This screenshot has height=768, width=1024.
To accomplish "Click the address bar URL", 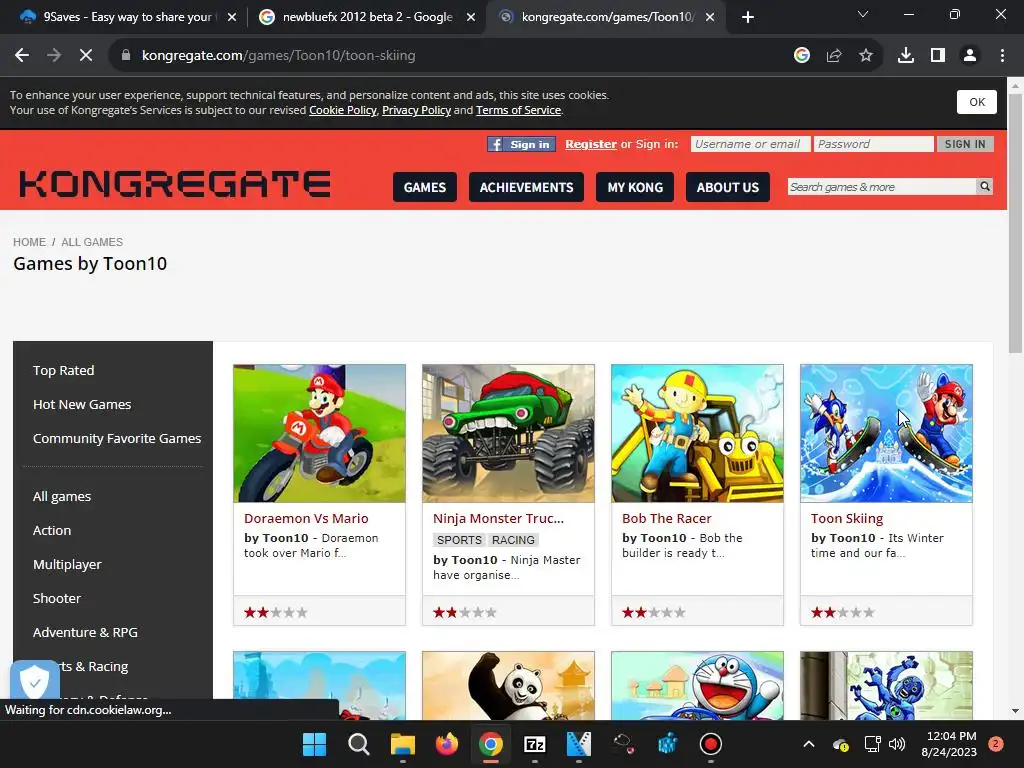I will coord(278,56).
